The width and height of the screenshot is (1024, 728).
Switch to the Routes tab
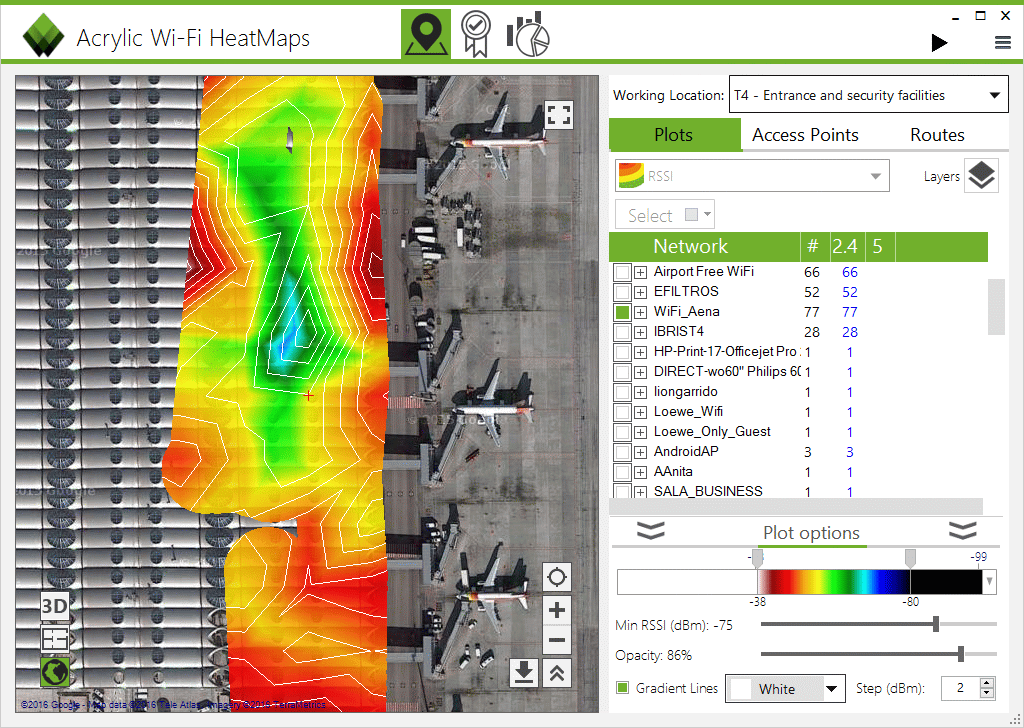937,135
